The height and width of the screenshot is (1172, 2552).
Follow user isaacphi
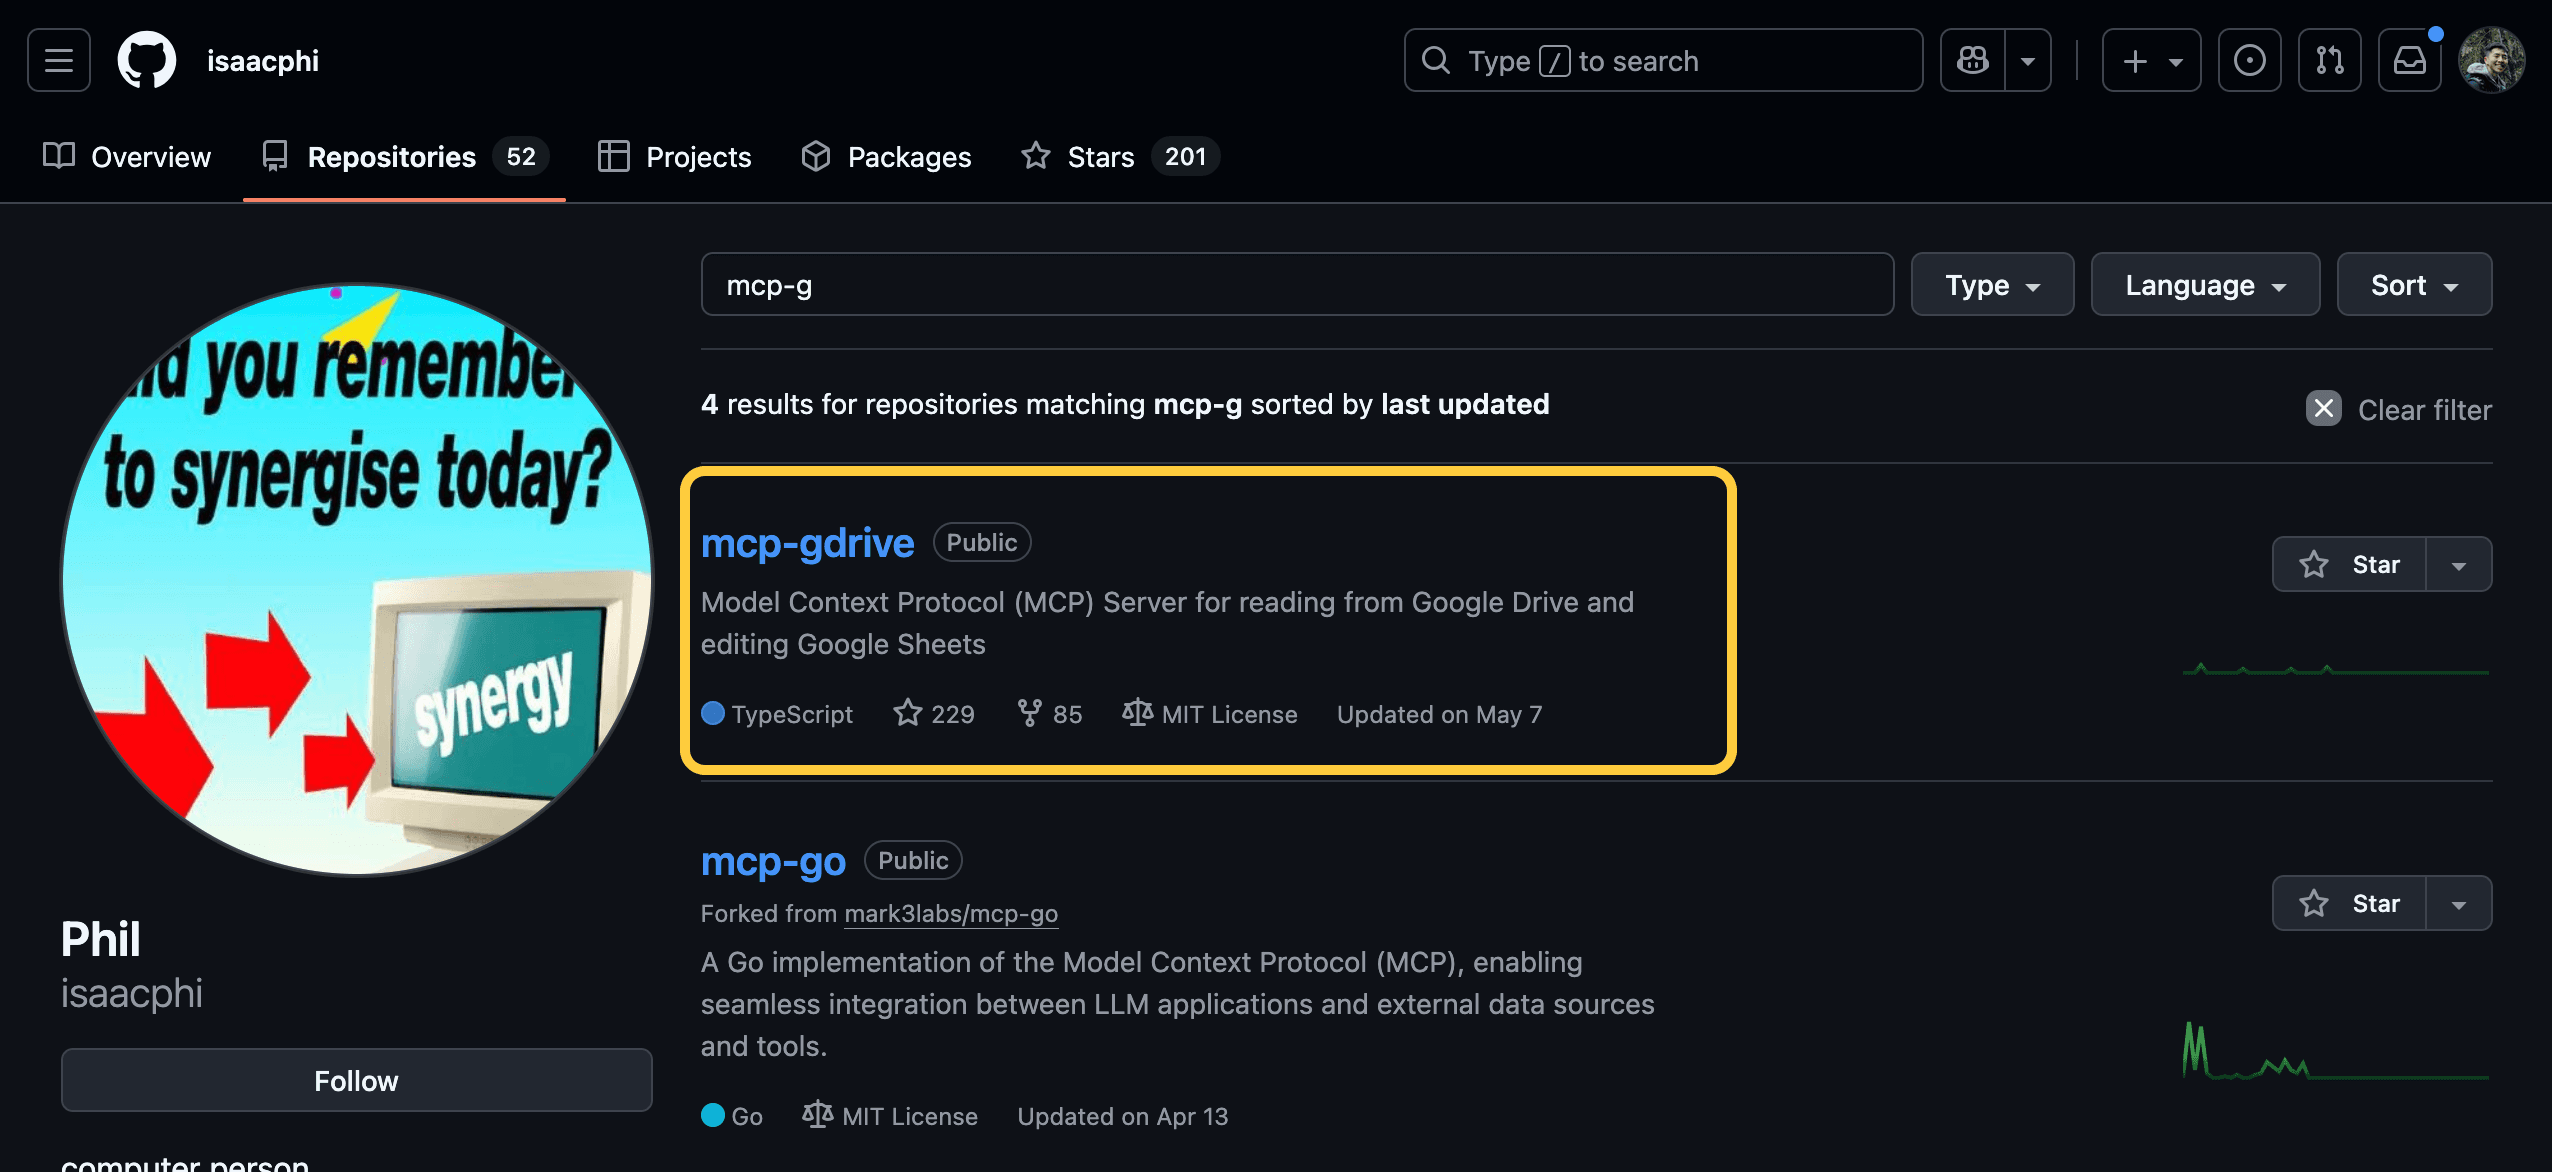(x=356, y=1080)
